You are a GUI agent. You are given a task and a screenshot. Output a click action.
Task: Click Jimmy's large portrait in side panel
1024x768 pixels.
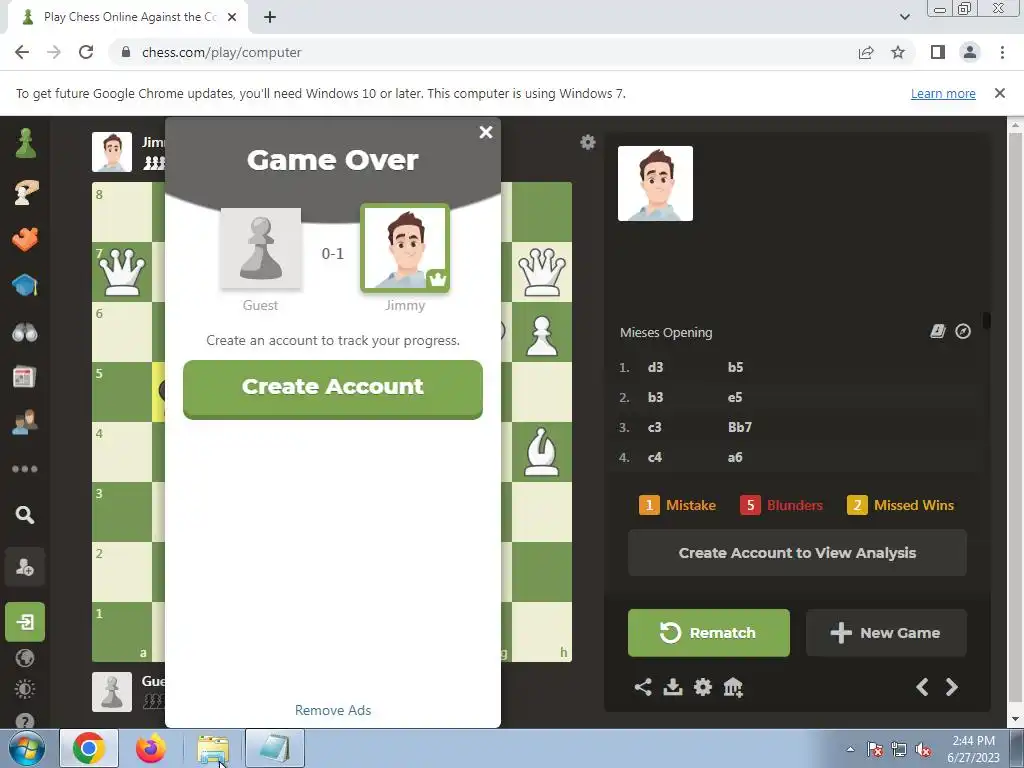pos(655,184)
